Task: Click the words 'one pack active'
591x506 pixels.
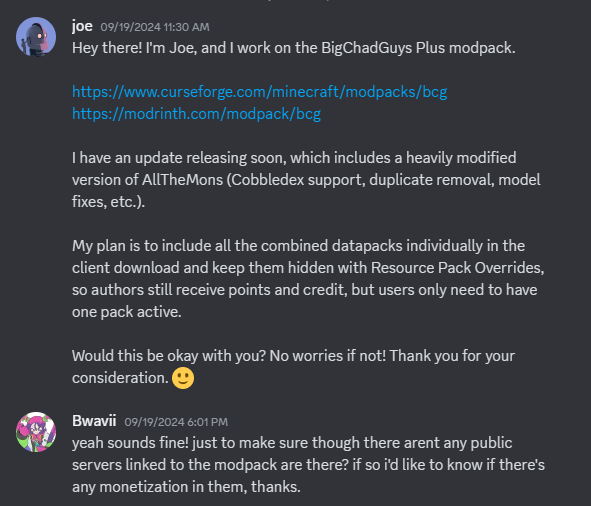Action: 127,312
